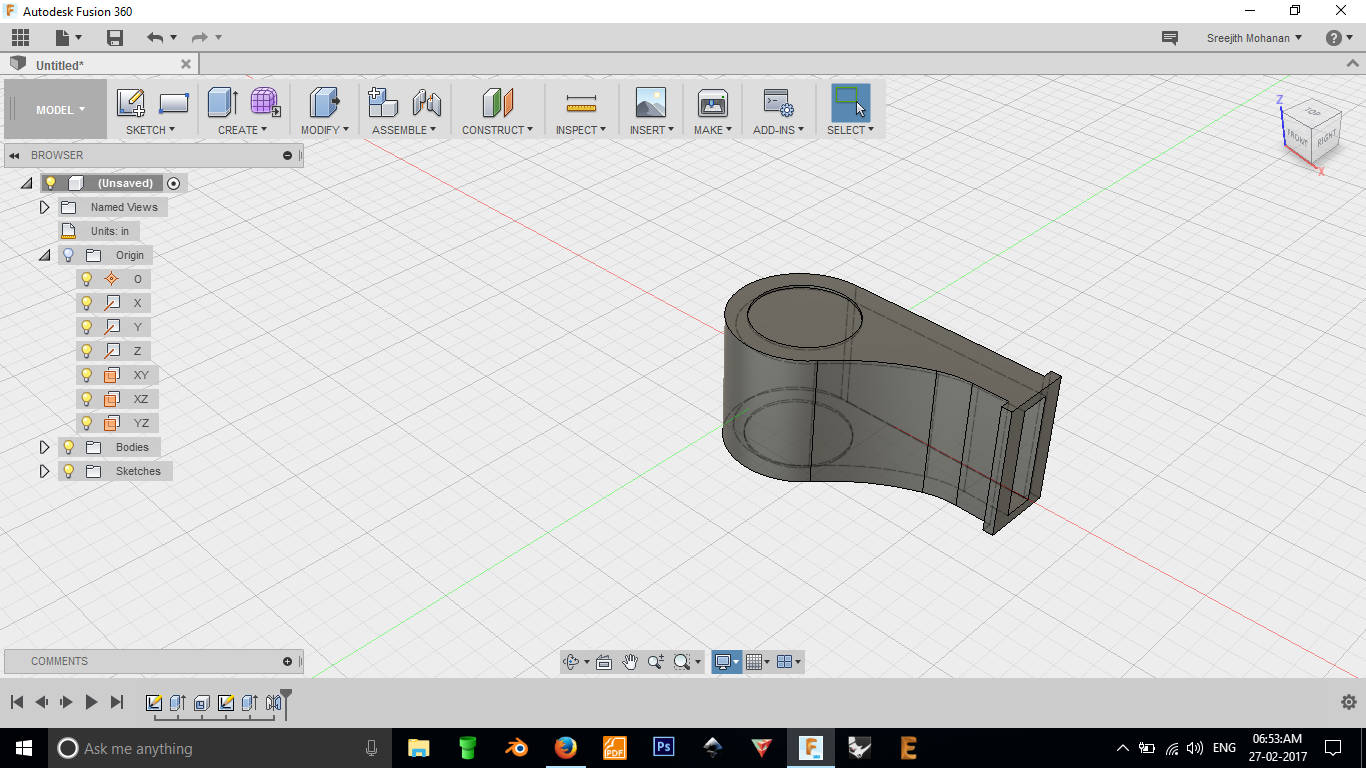1366x768 pixels.
Task: Launch Blender from the taskbar
Action: tap(516, 748)
